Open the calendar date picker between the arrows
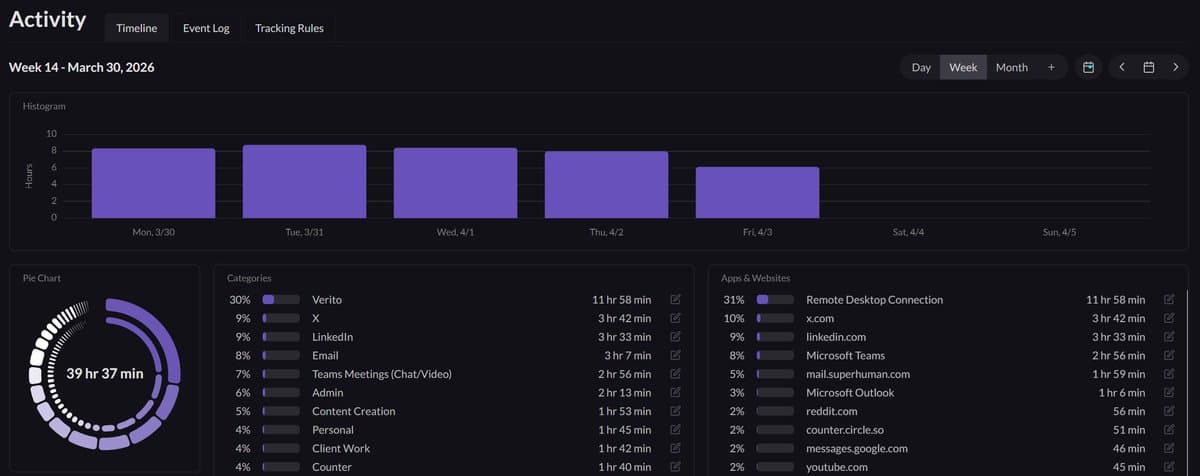 (1149, 67)
